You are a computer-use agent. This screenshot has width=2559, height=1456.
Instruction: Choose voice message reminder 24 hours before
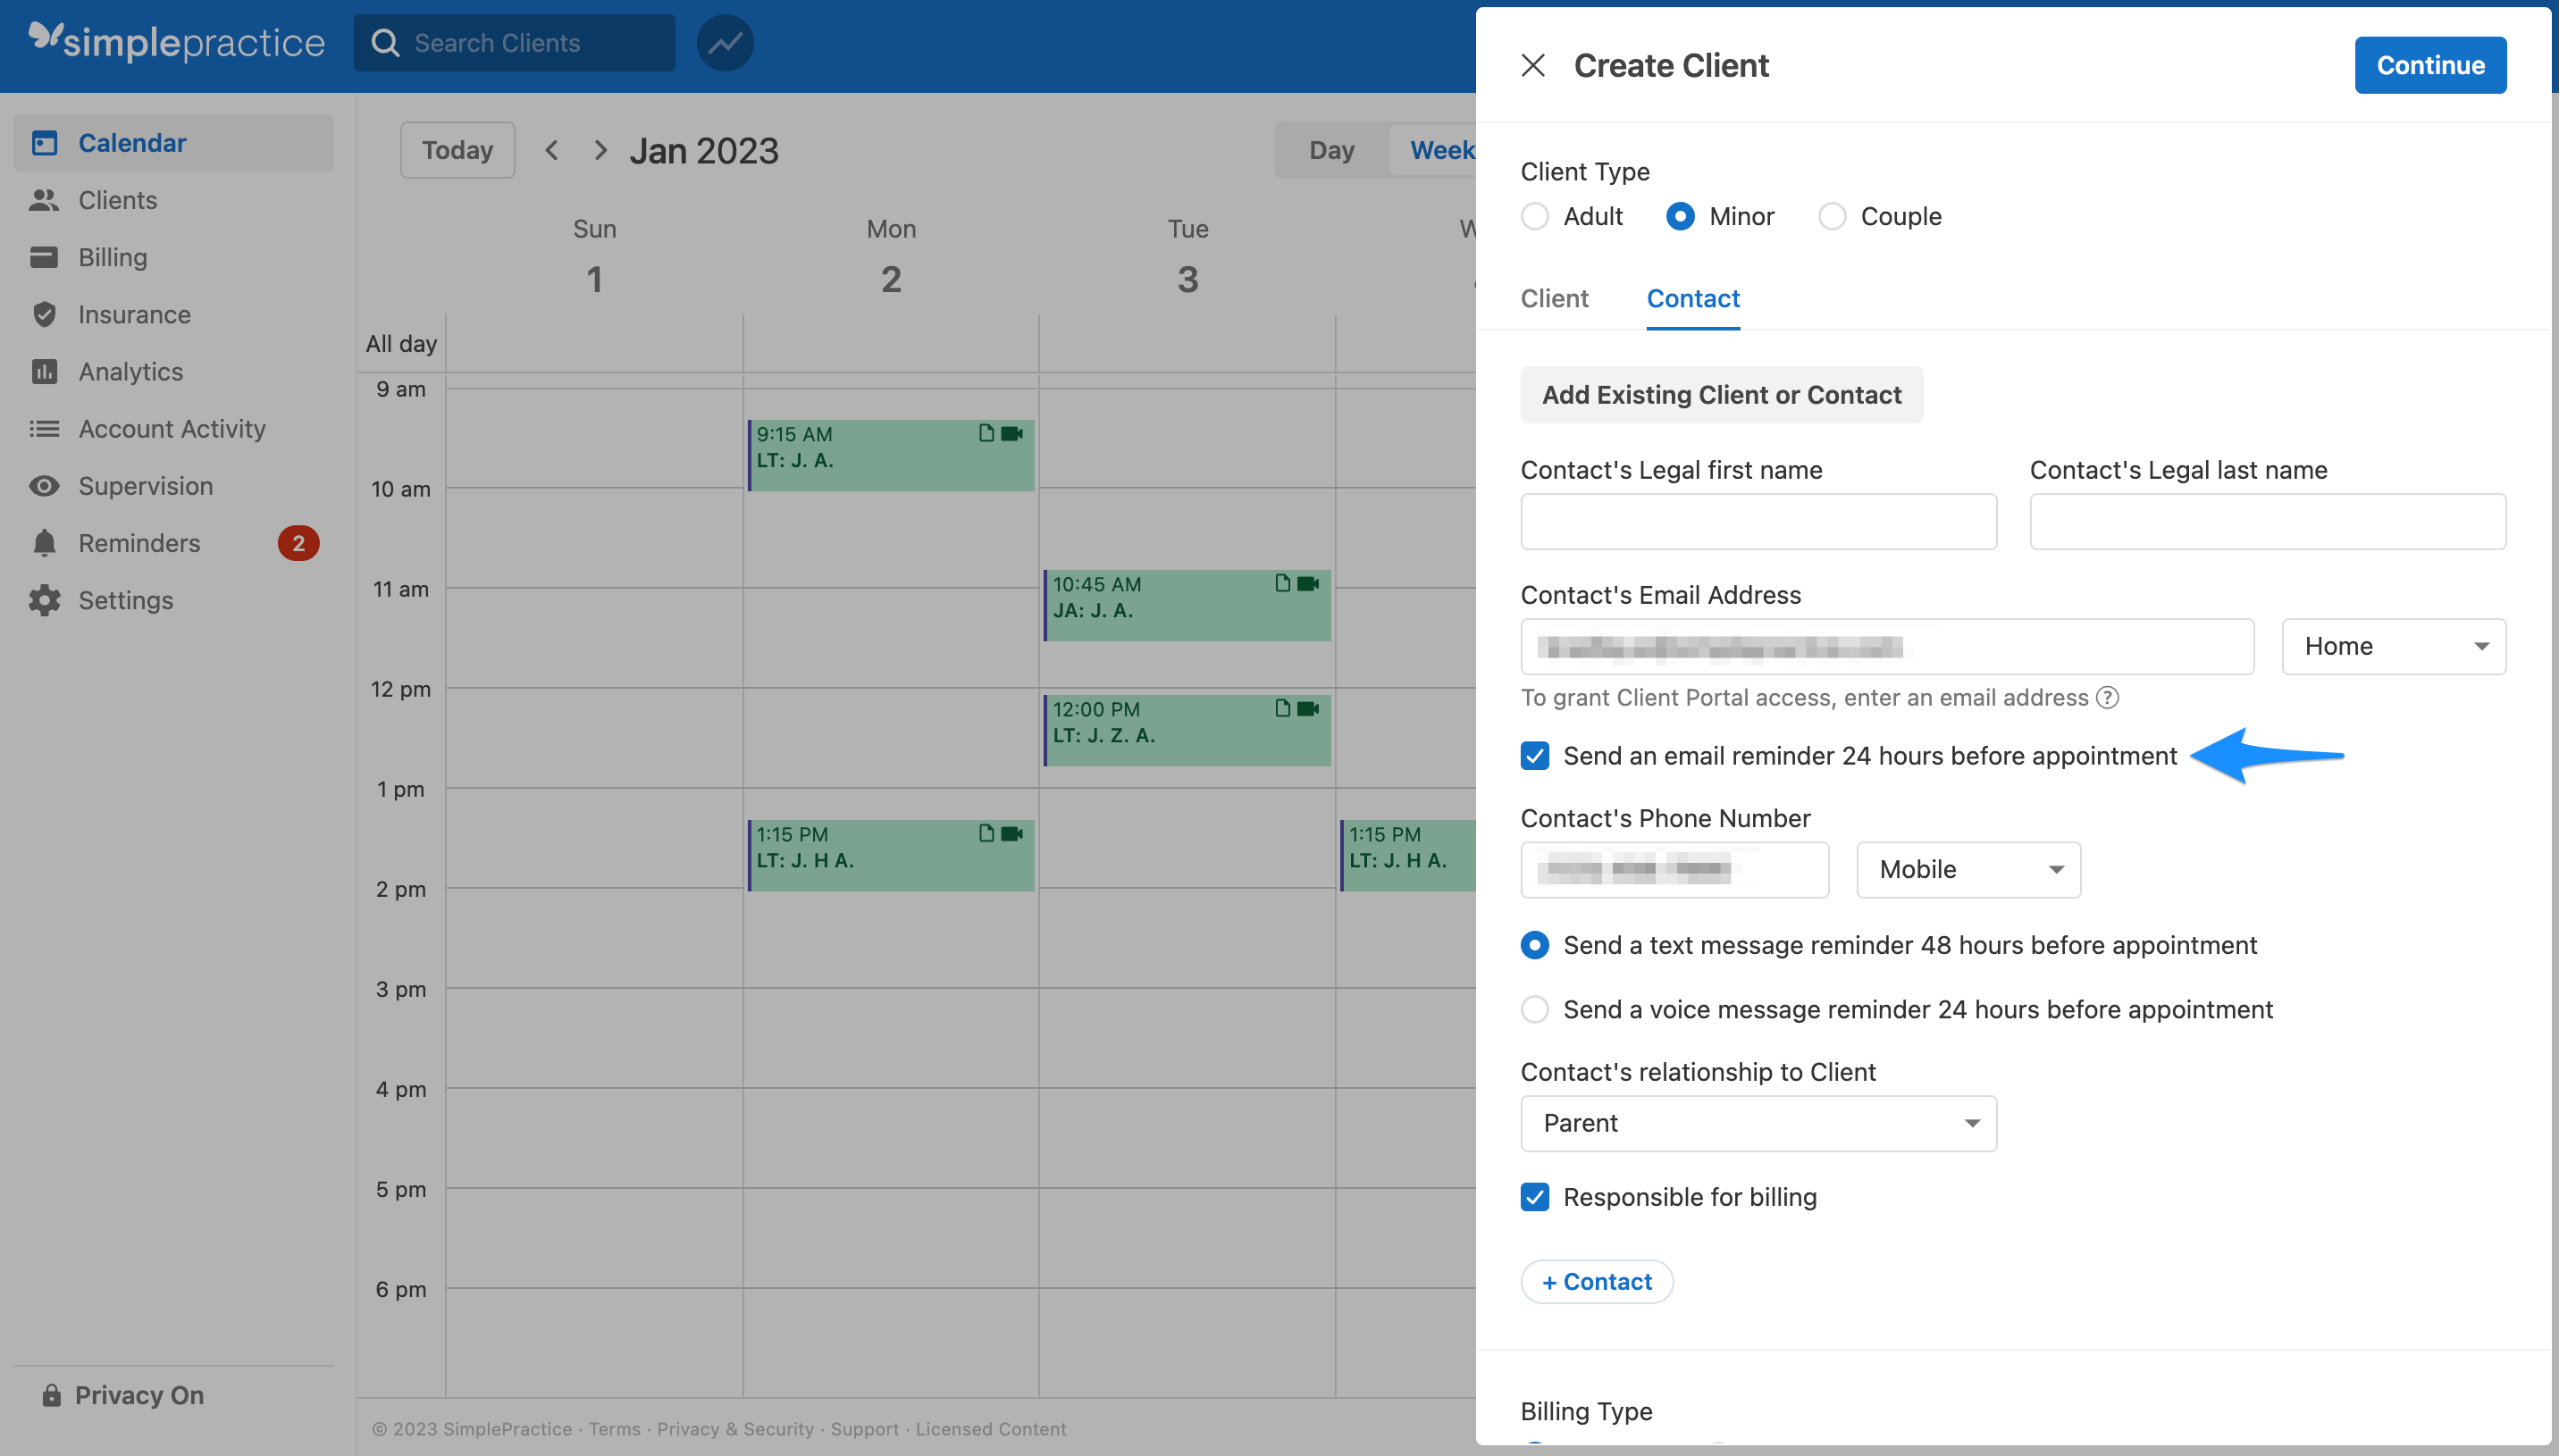1534,1009
